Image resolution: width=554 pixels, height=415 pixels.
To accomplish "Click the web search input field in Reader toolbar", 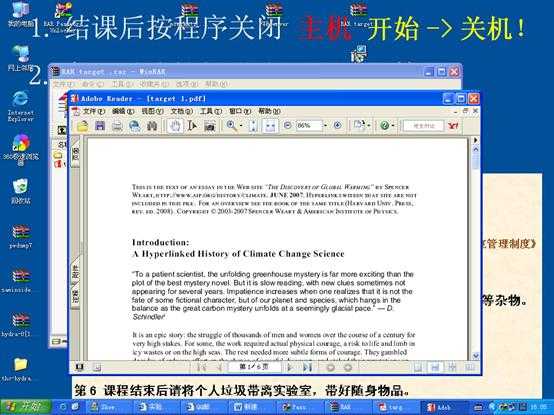I will point(423,126).
